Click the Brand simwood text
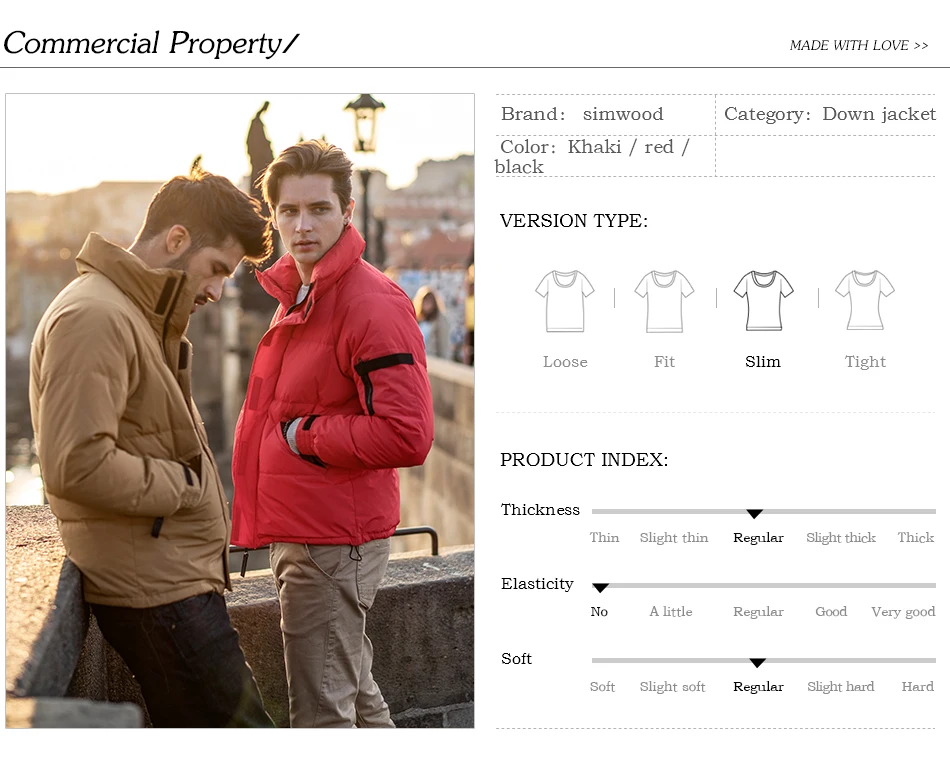This screenshot has width=950, height=778. click(x=582, y=114)
